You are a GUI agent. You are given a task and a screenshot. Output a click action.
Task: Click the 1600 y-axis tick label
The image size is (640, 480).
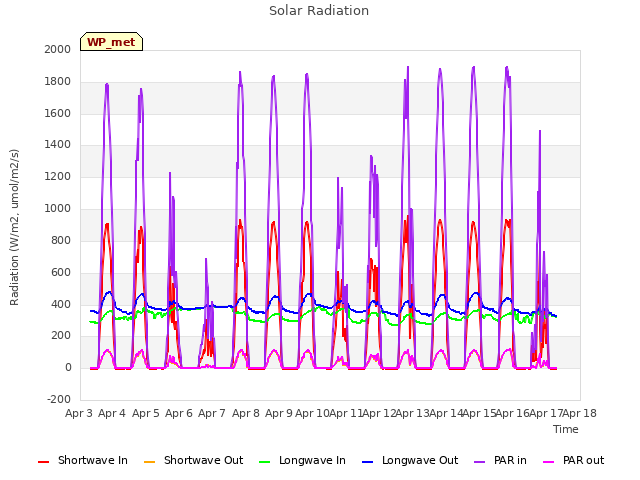(58, 113)
